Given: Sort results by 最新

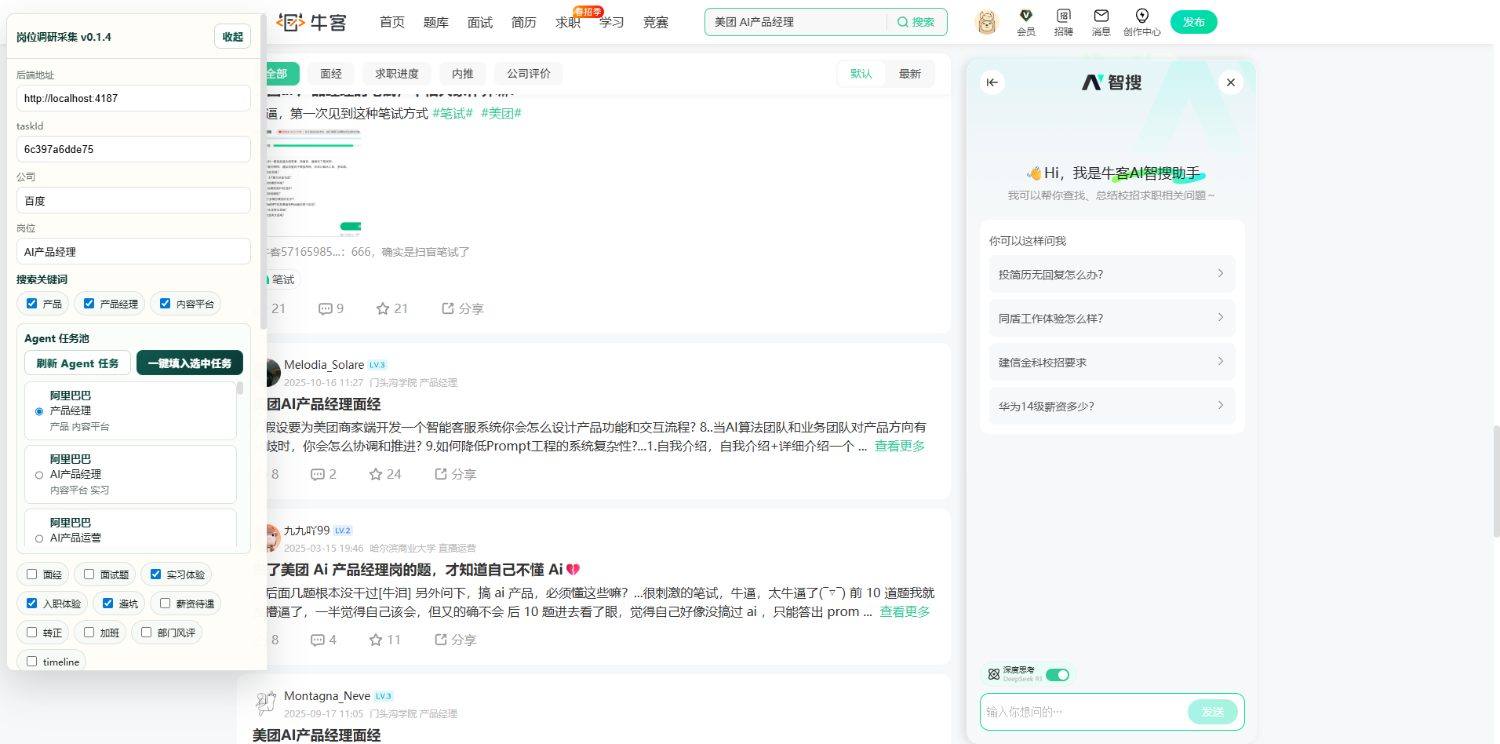Looking at the screenshot, I should click(910, 74).
